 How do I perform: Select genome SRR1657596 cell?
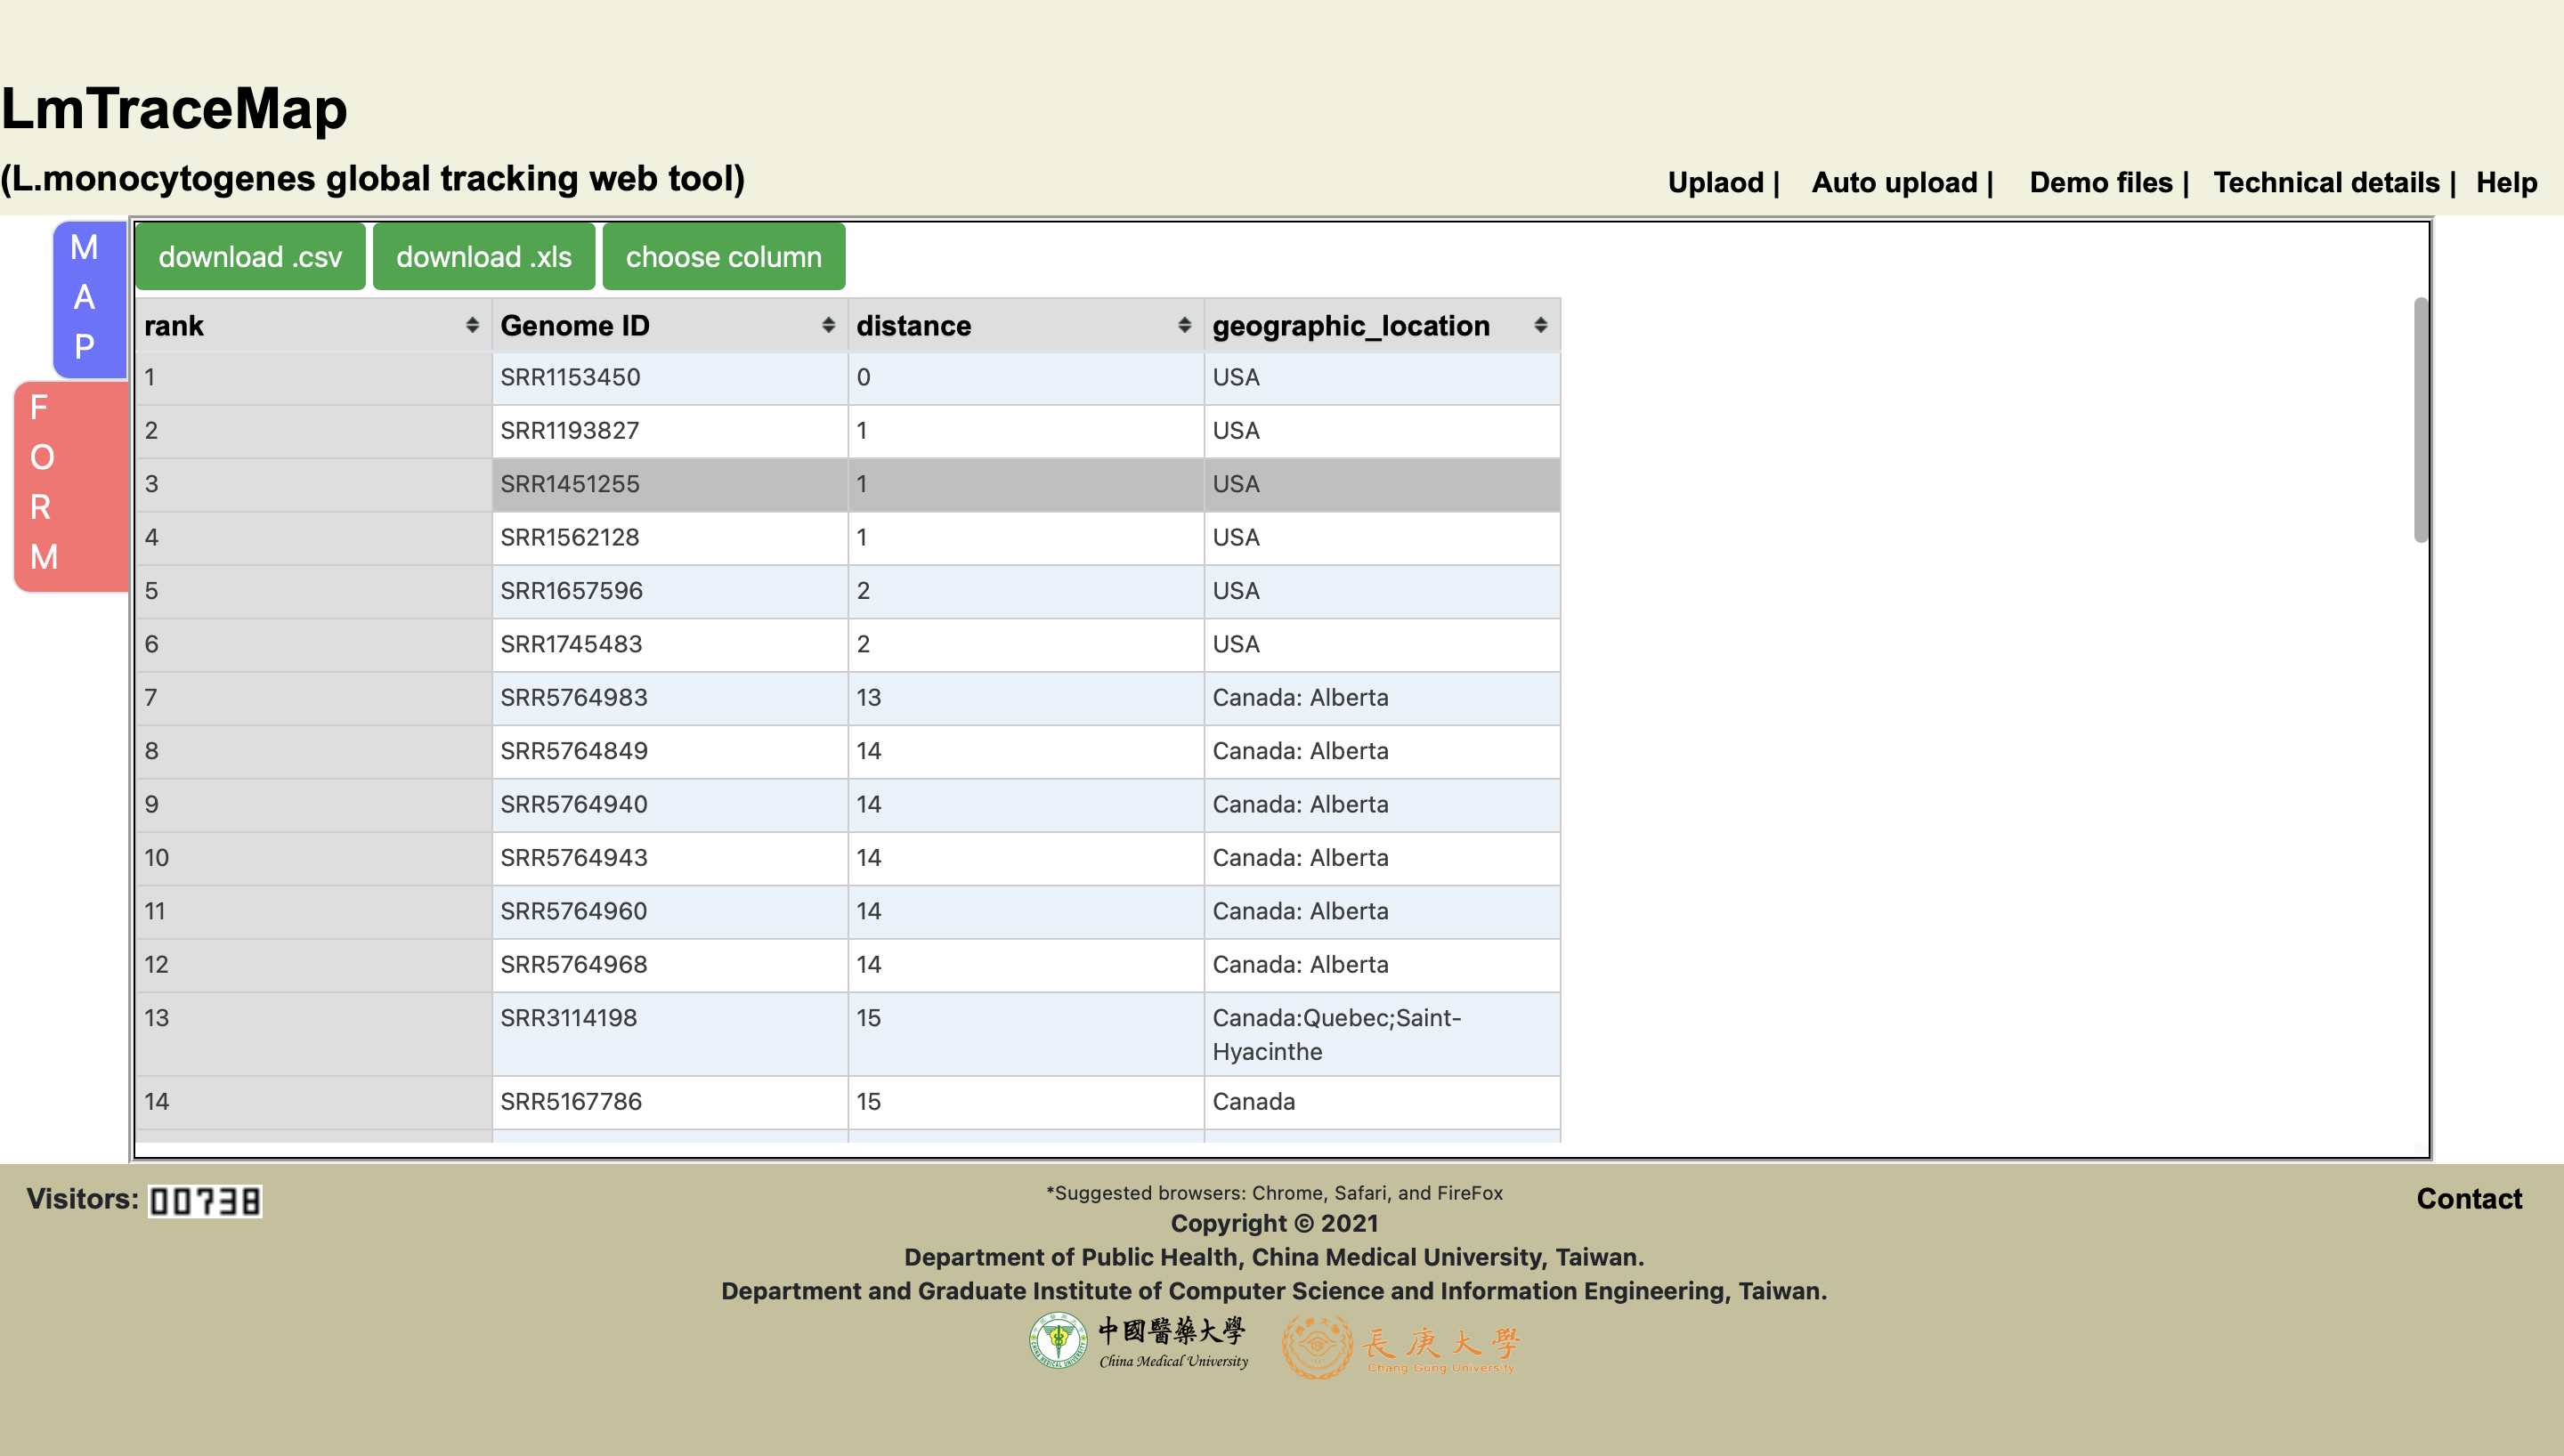(x=669, y=591)
